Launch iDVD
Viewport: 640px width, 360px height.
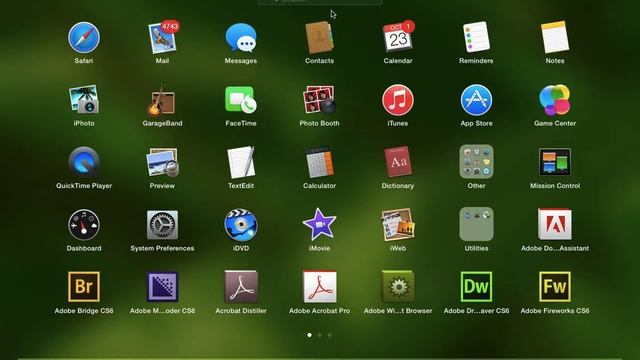click(241, 225)
